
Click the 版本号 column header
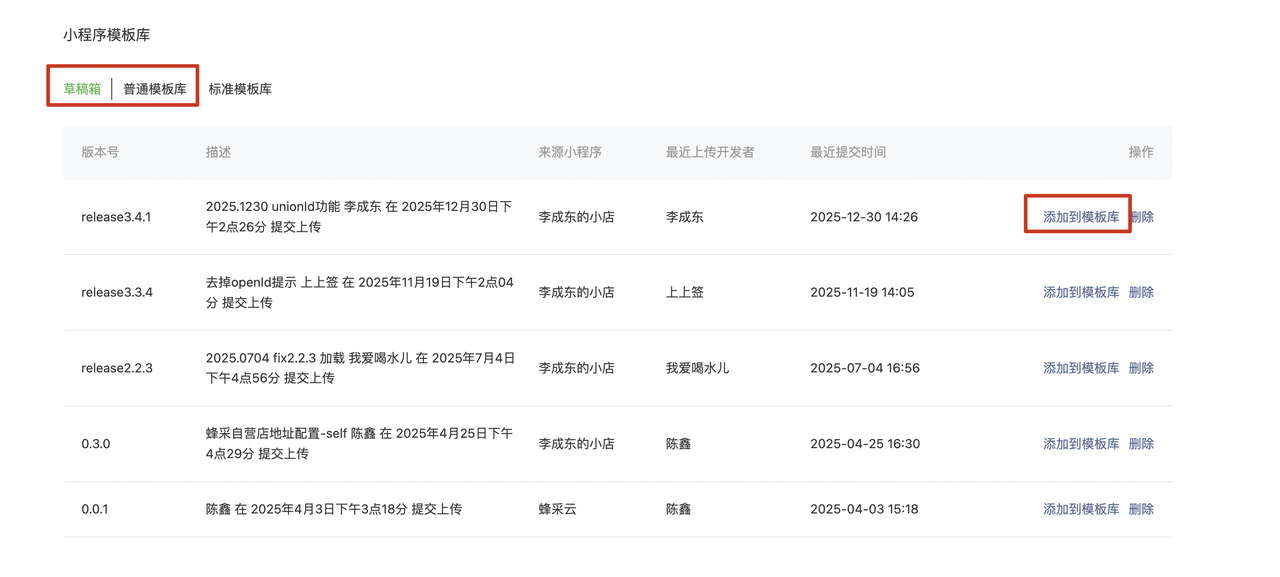tap(100, 152)
